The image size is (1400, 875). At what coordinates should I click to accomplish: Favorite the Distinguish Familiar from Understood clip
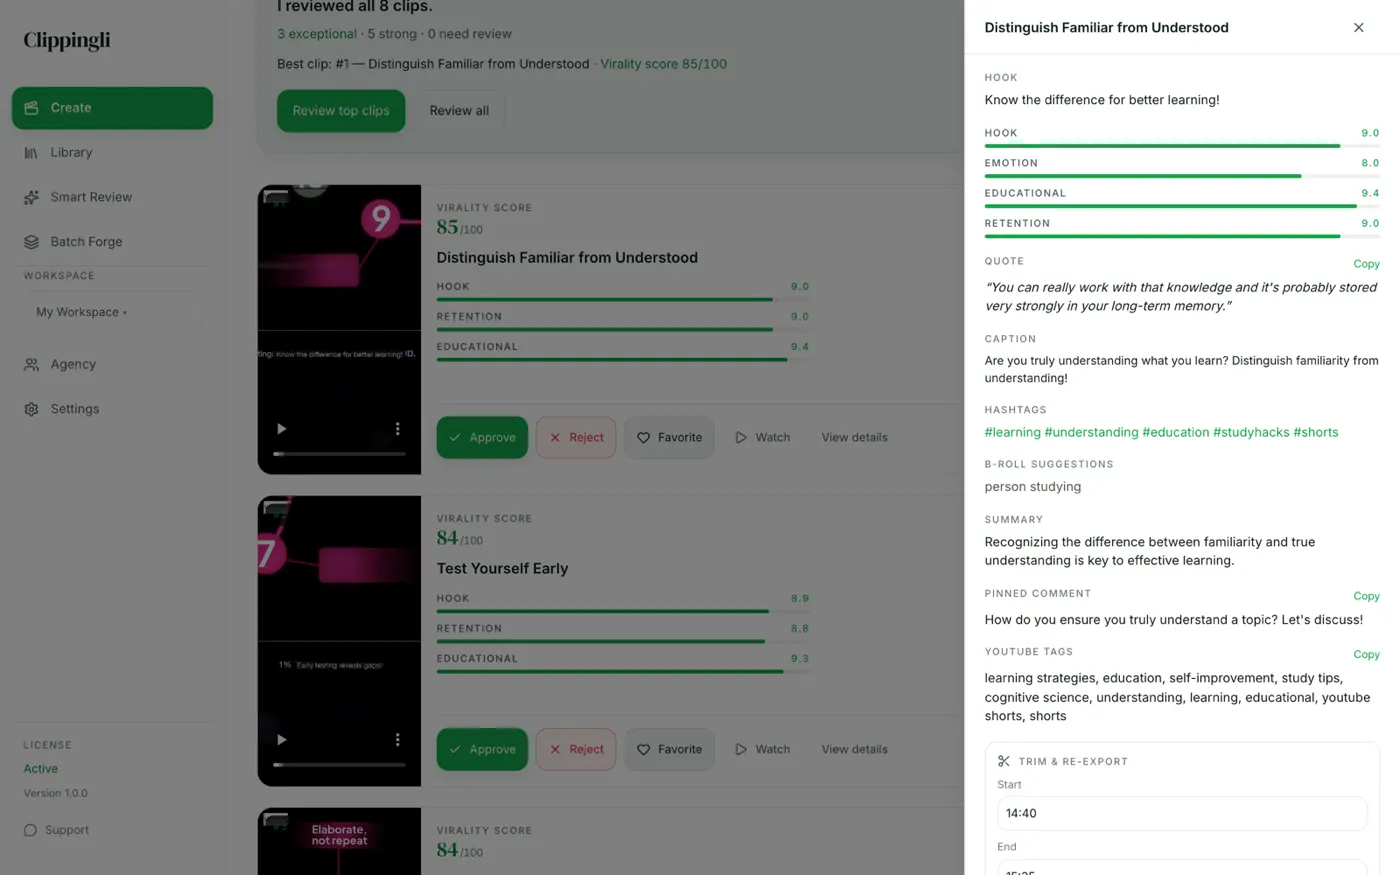[669, 438]
